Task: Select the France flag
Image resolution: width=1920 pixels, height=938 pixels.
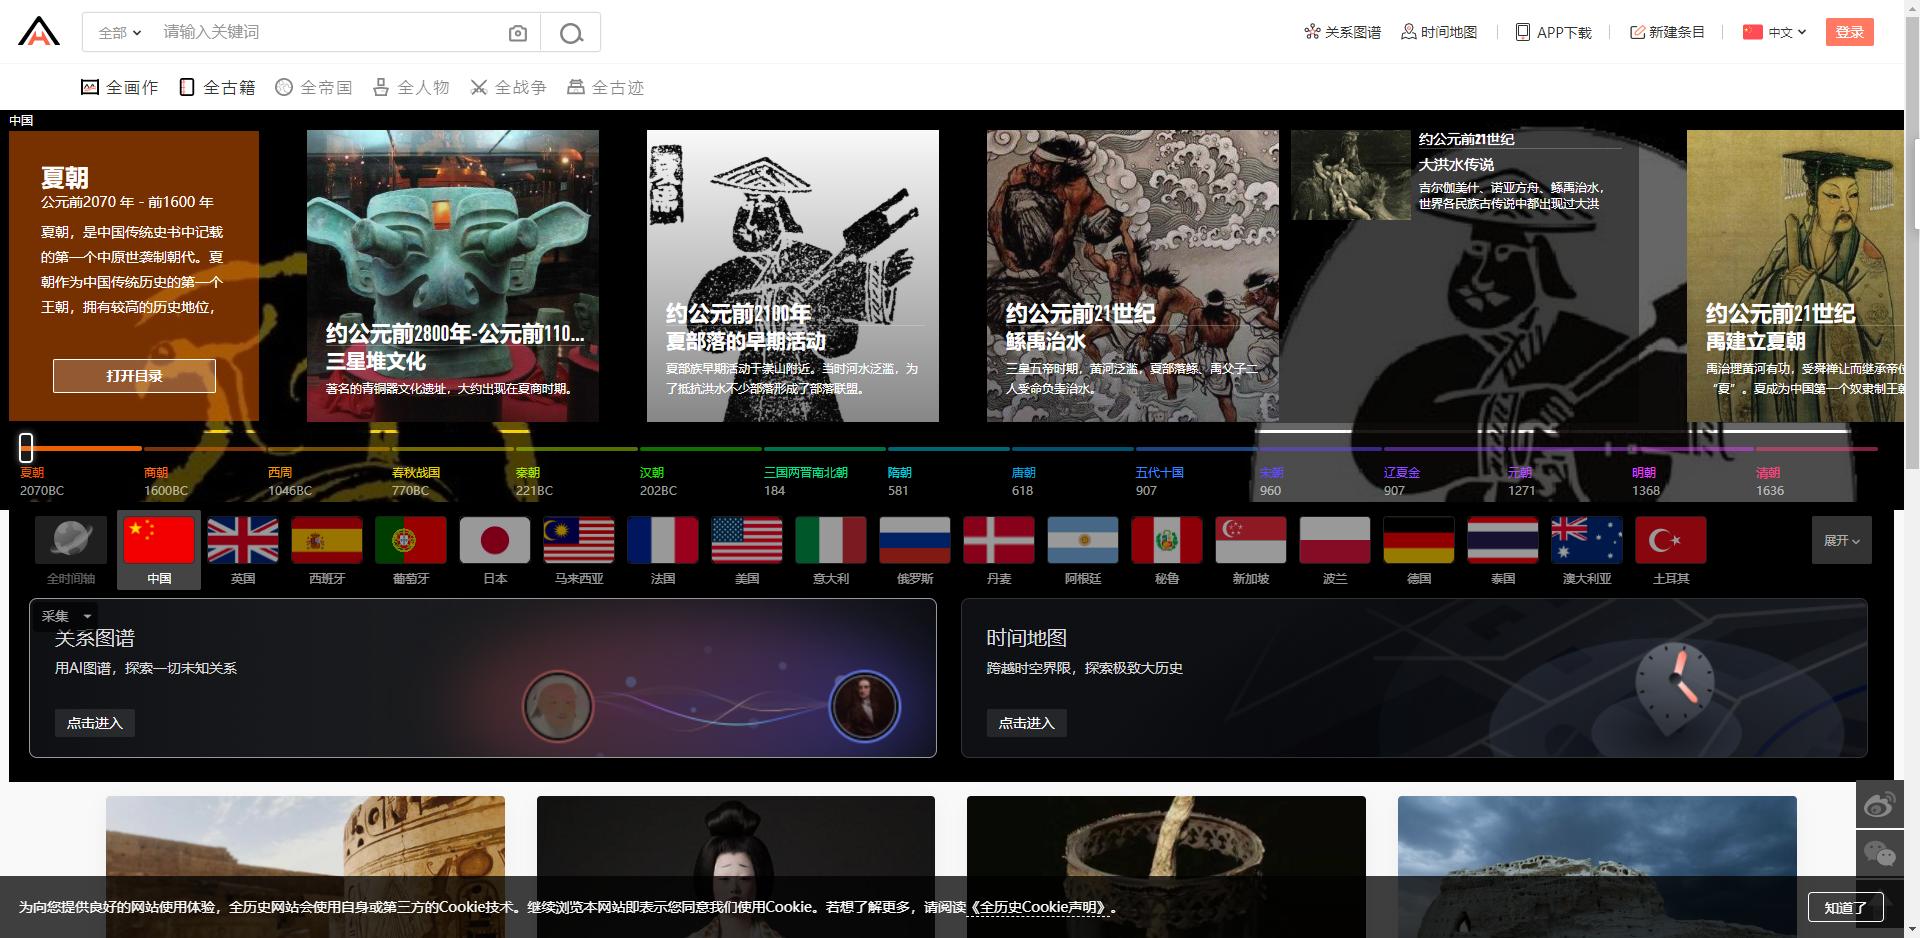Action: pos(663,541)
